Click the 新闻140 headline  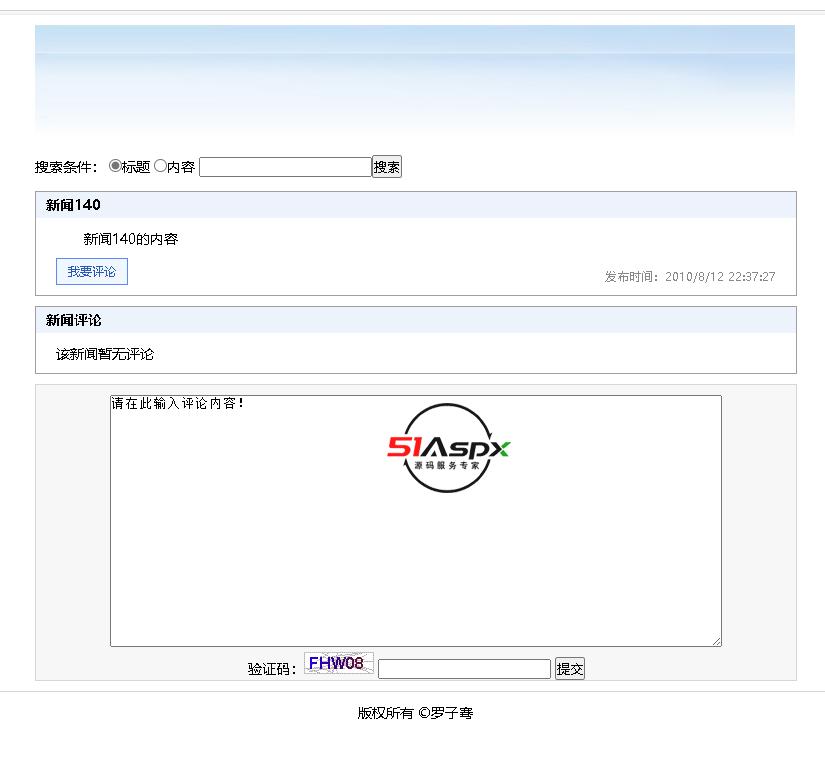tap(73, 205)
